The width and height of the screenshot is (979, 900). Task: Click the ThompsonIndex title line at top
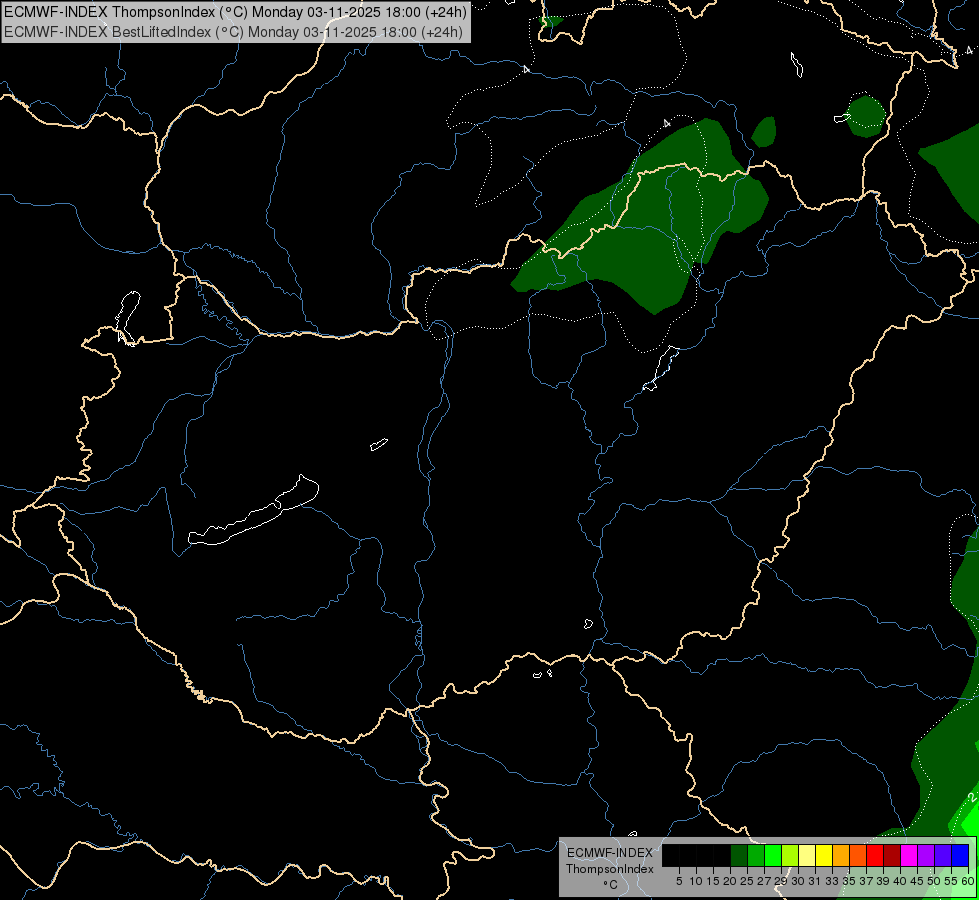235,11
